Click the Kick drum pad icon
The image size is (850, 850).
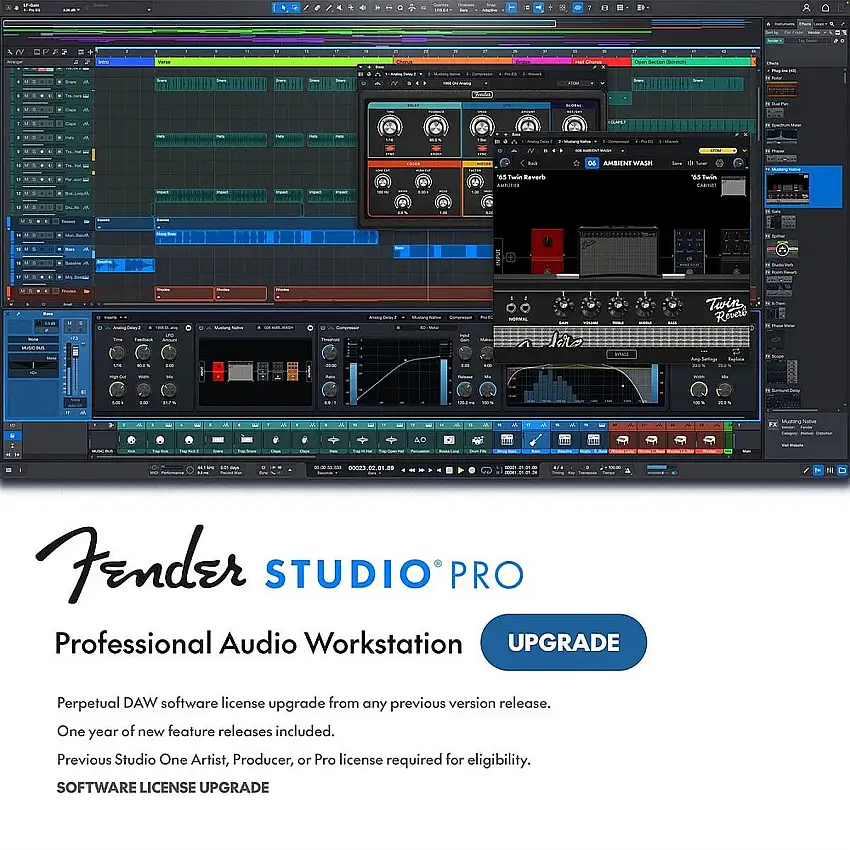131,440
